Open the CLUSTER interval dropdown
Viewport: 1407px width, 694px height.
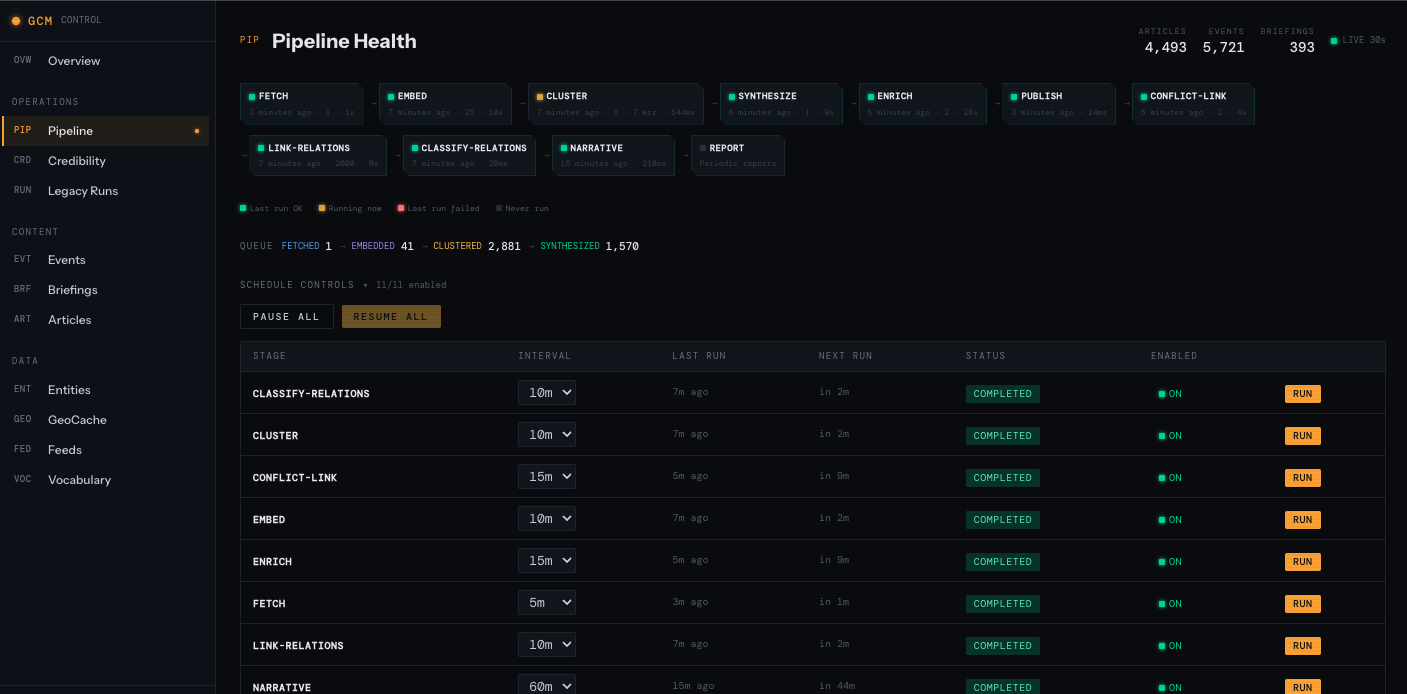coord(547,434)
